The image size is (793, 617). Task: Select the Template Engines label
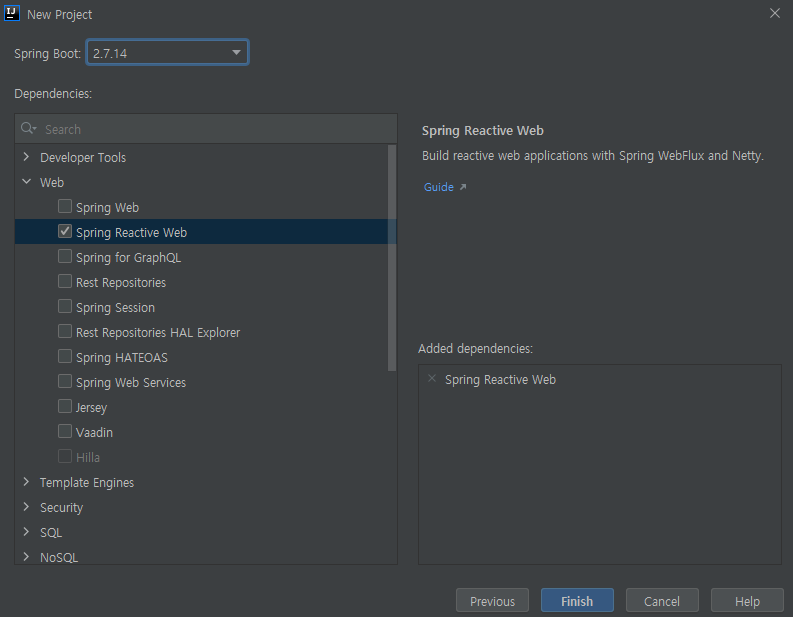point(87,482)
